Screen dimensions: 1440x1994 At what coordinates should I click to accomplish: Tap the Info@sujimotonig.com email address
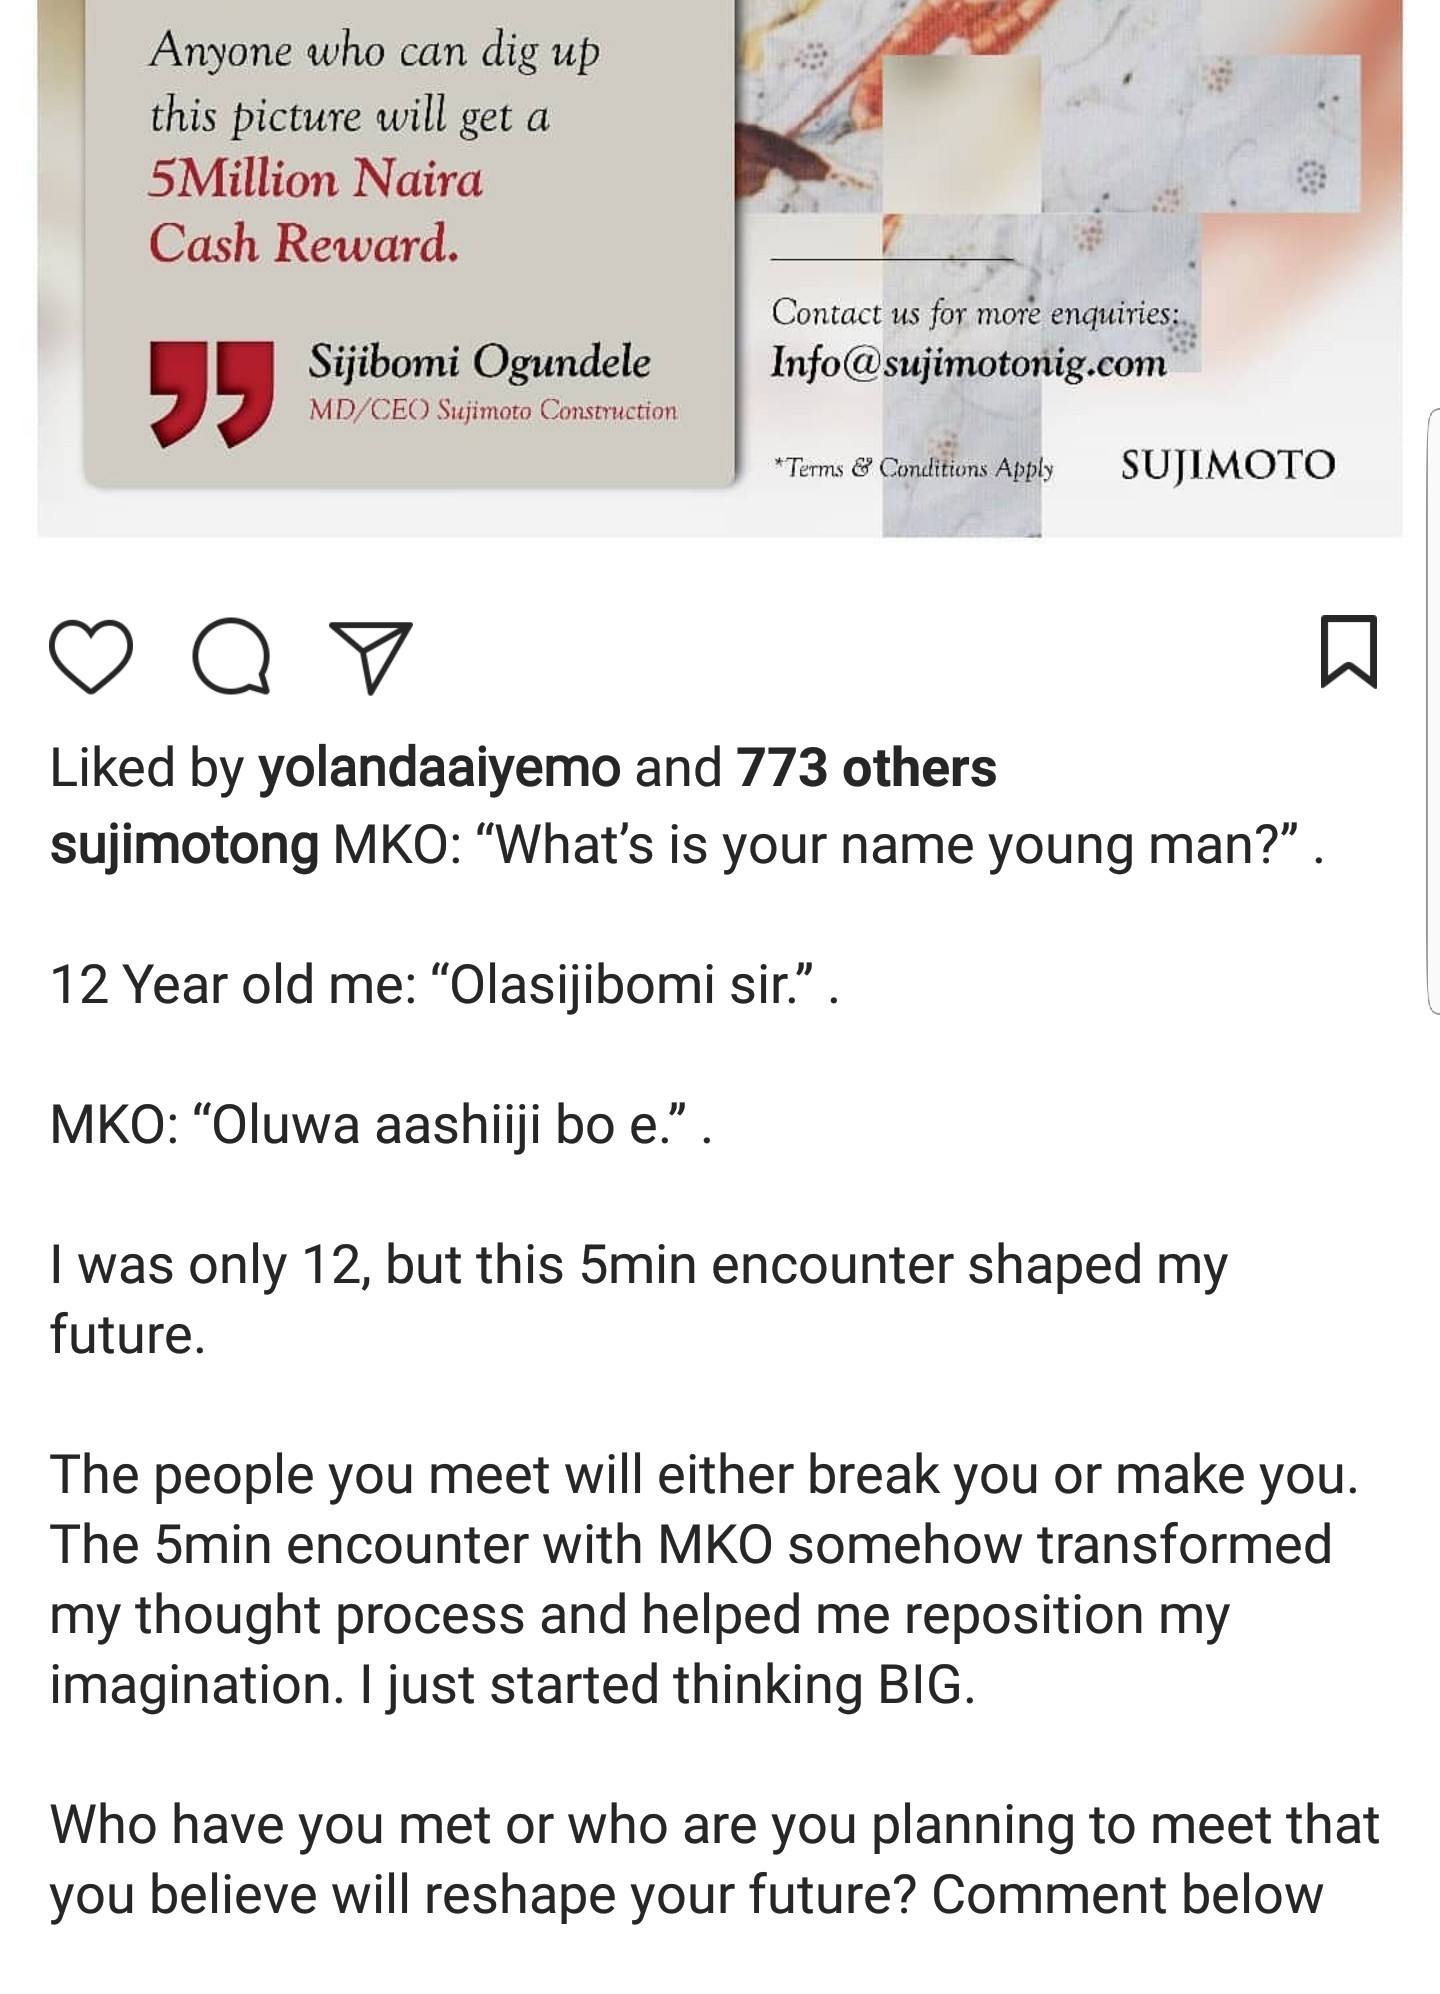(968, 362)
